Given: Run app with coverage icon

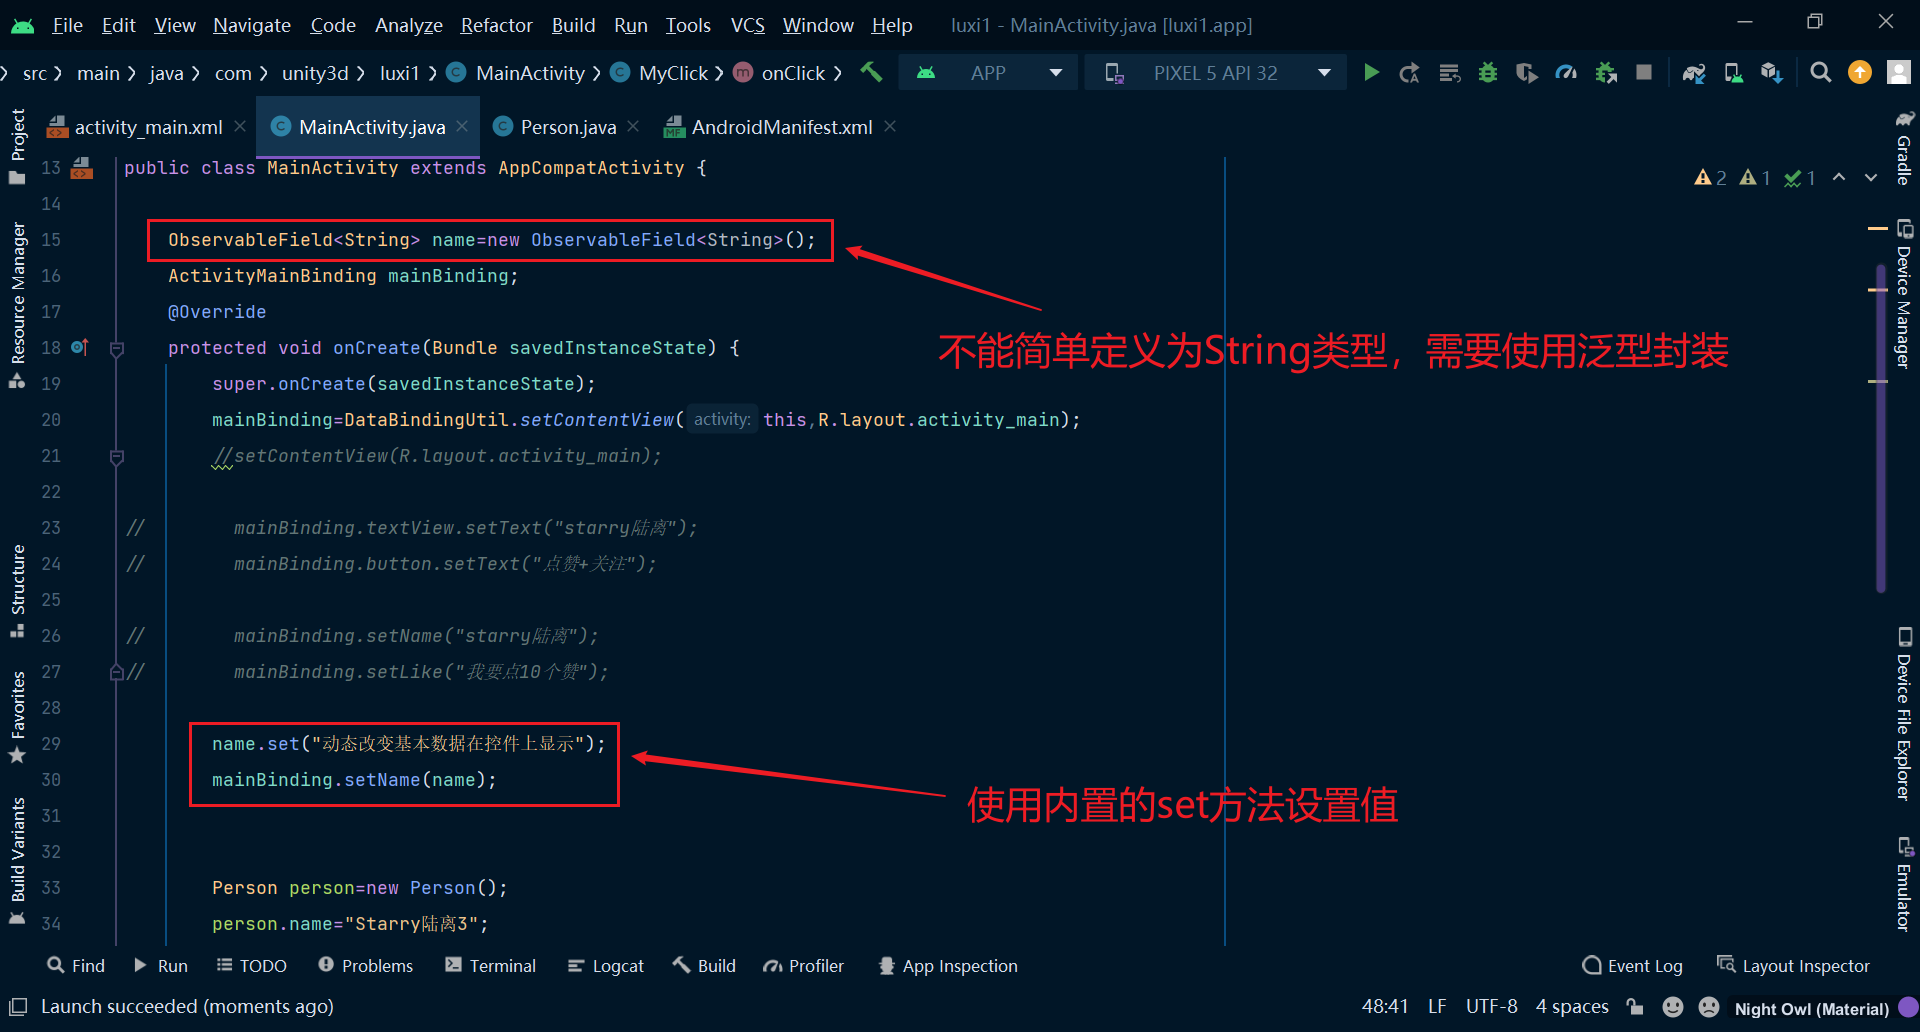Looking at the screenshot, I should pyautogui.click(x=1527, y=72).
